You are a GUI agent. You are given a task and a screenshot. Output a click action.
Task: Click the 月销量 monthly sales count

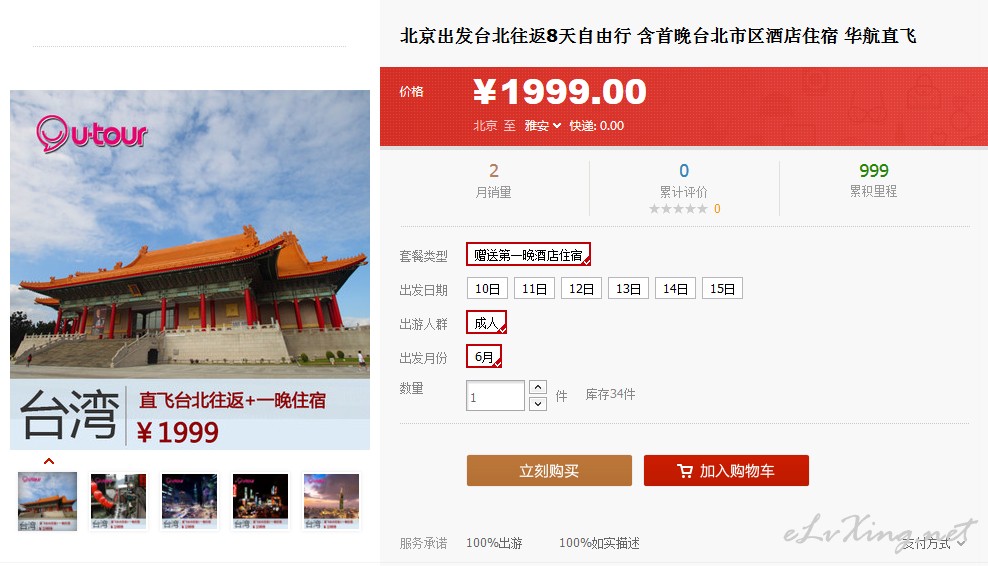494,171
